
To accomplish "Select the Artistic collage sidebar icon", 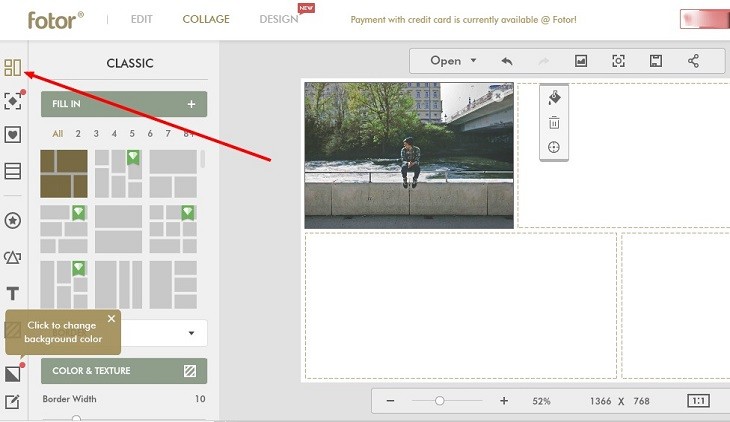I will (13, 101).
